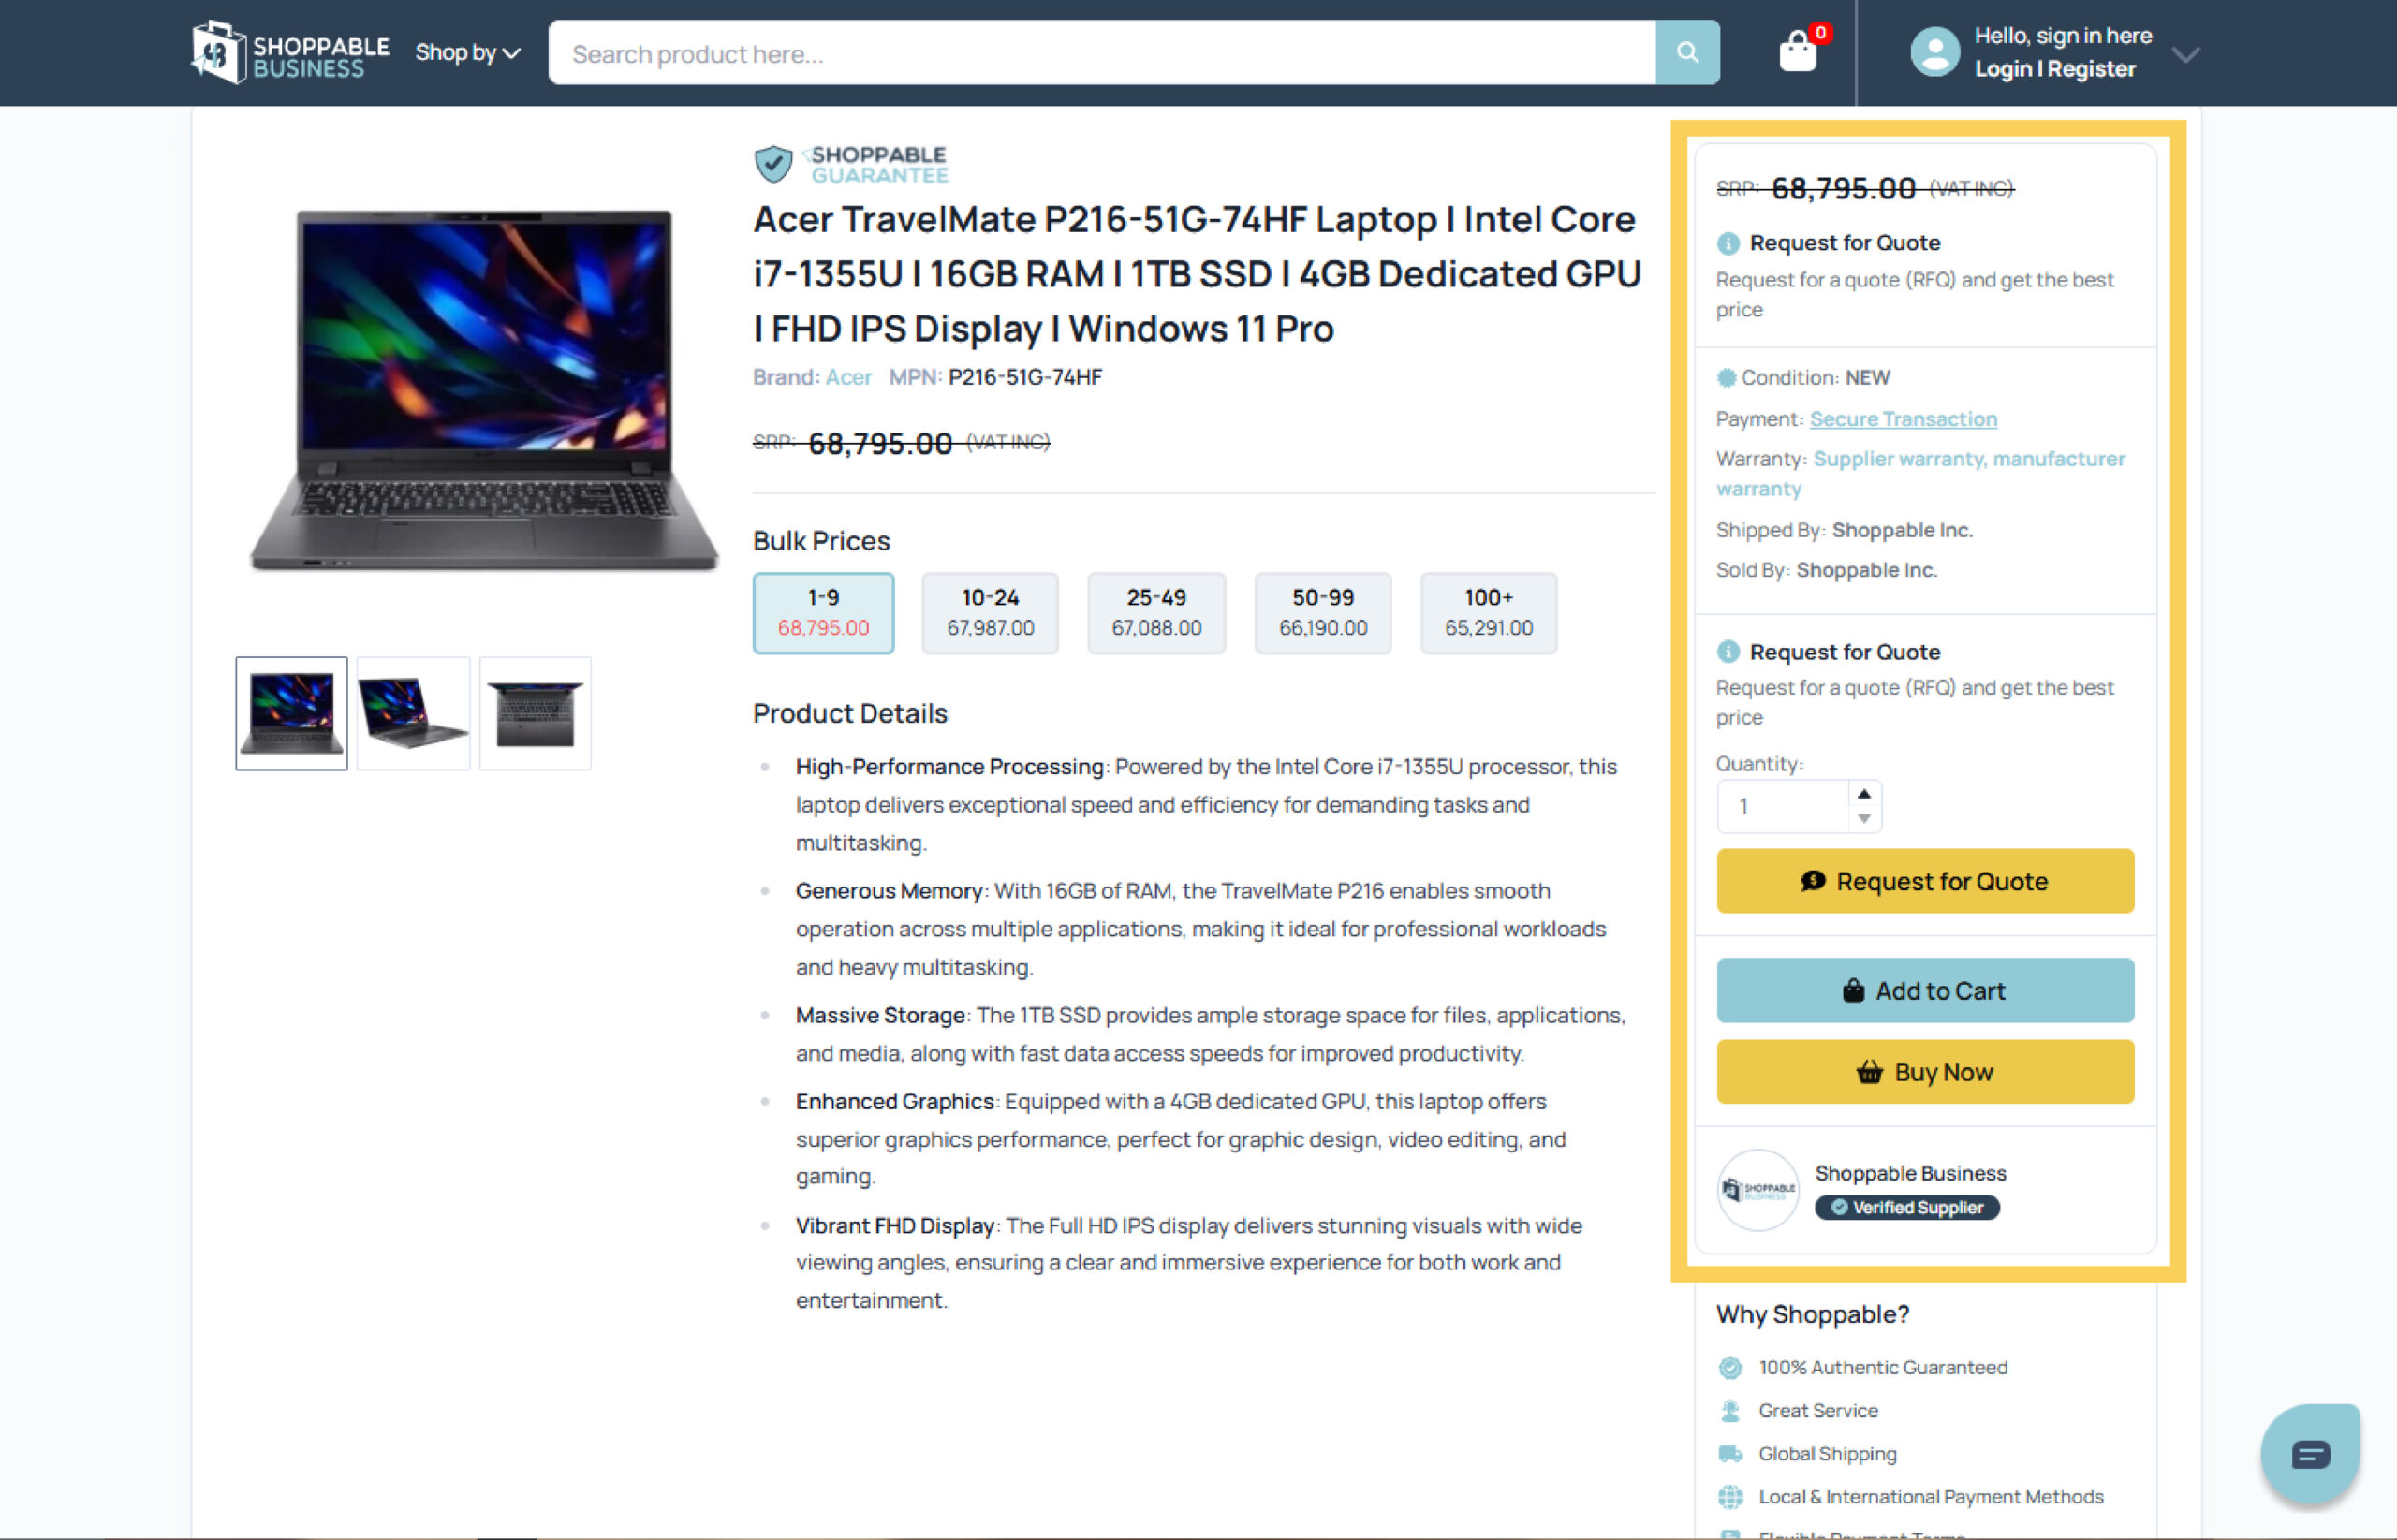
Task: Select the third laptop thumbnail image
Action: tap(535, 713)
